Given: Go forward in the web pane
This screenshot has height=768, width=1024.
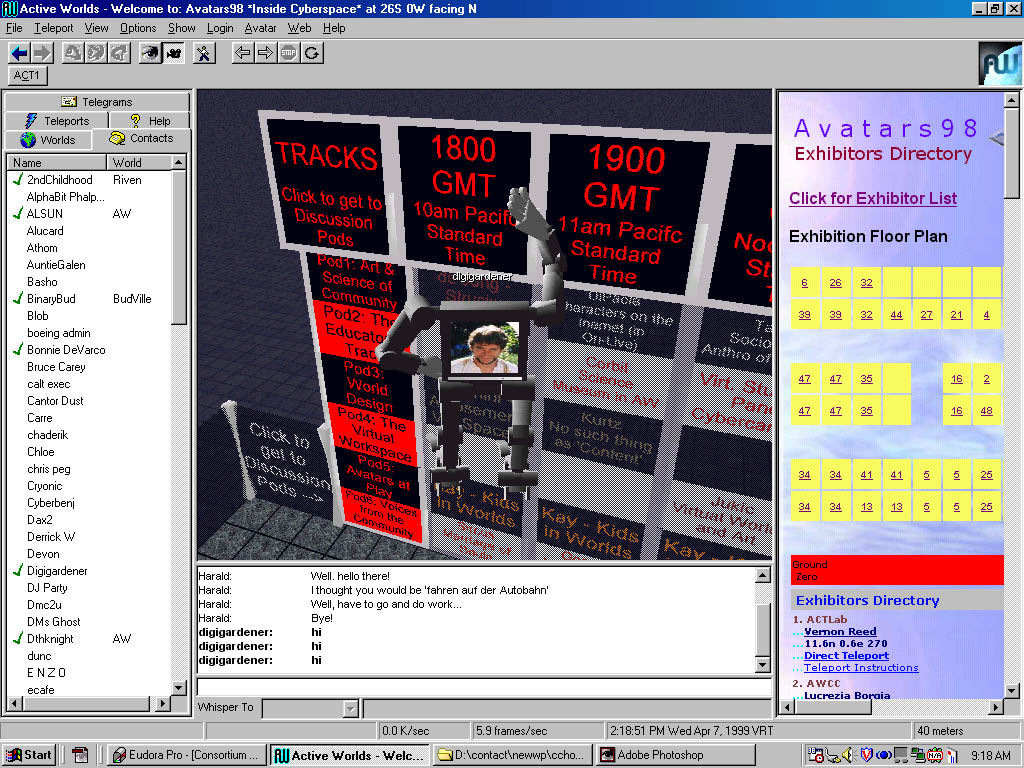Looking at the screenshot, I should tap(265, 53).
